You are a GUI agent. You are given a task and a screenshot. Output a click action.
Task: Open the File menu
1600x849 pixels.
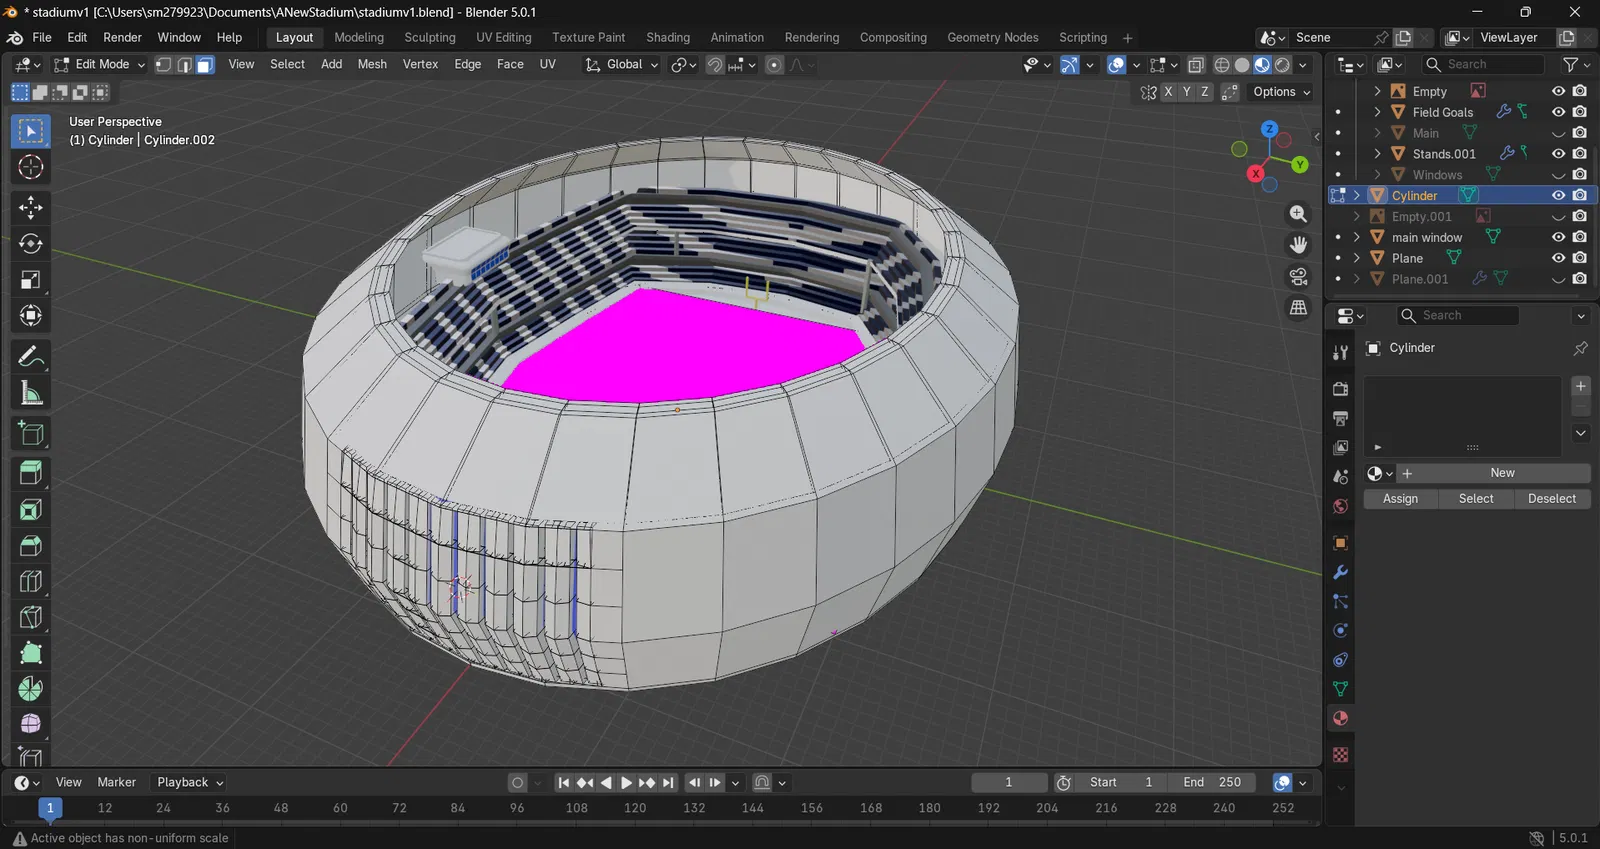[42, 38]
